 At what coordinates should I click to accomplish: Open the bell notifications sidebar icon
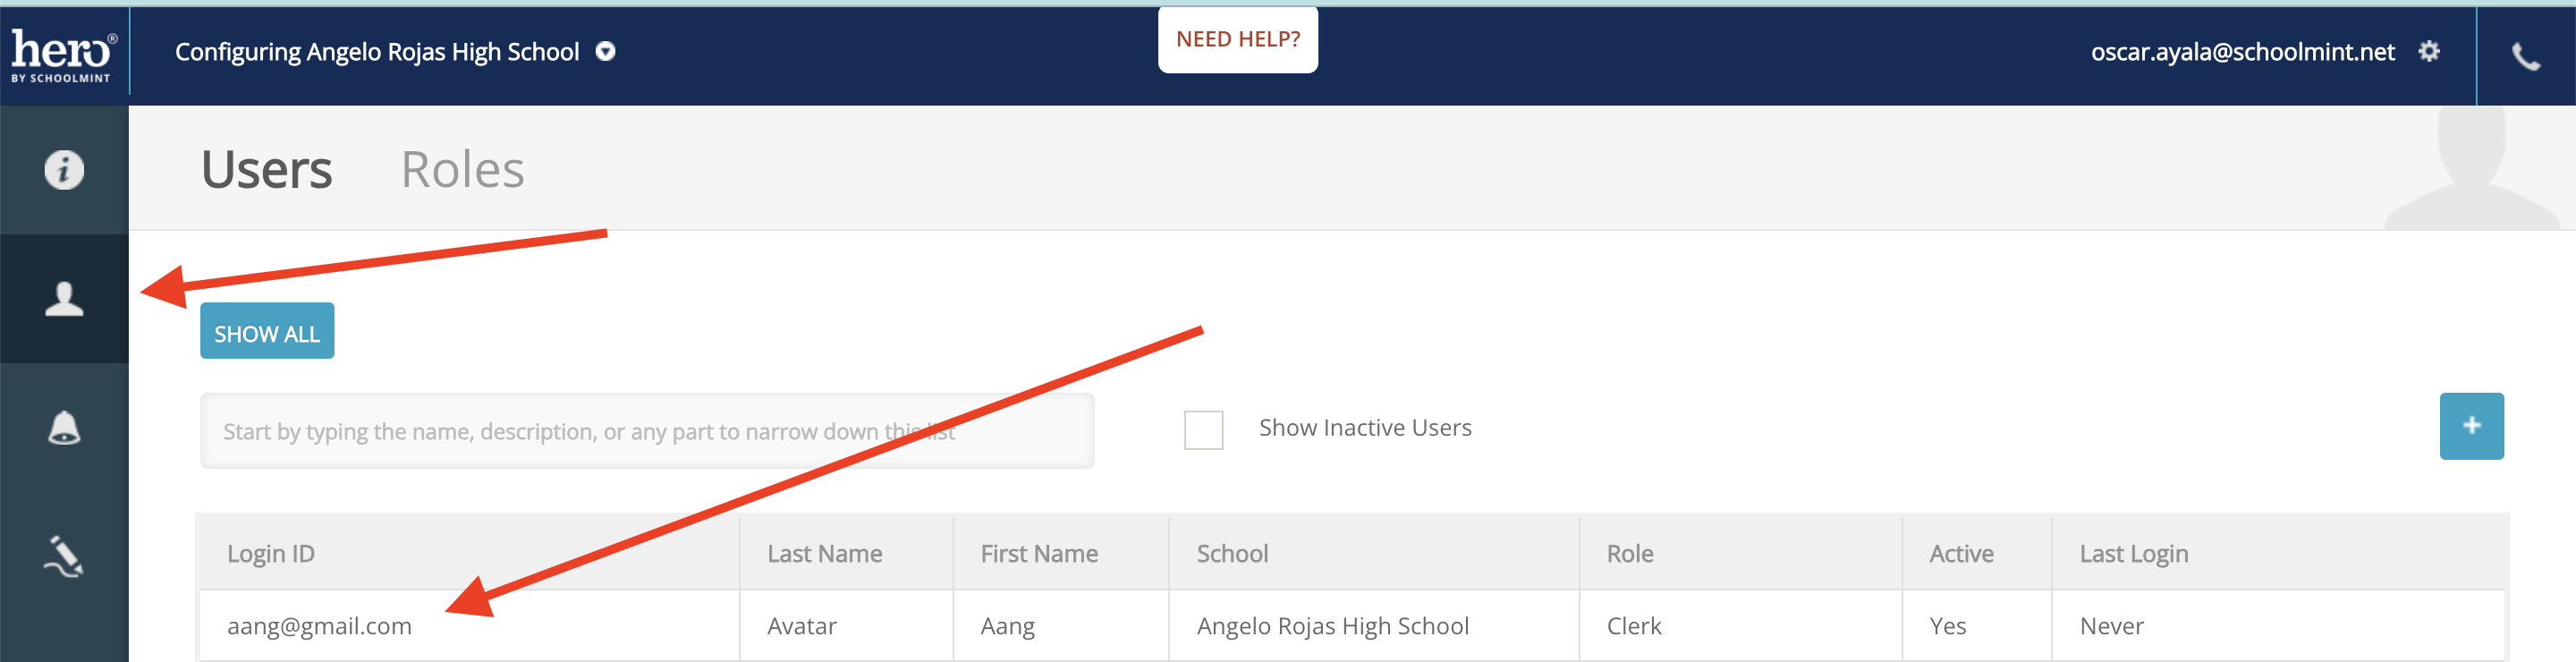[x=64, y=428]
